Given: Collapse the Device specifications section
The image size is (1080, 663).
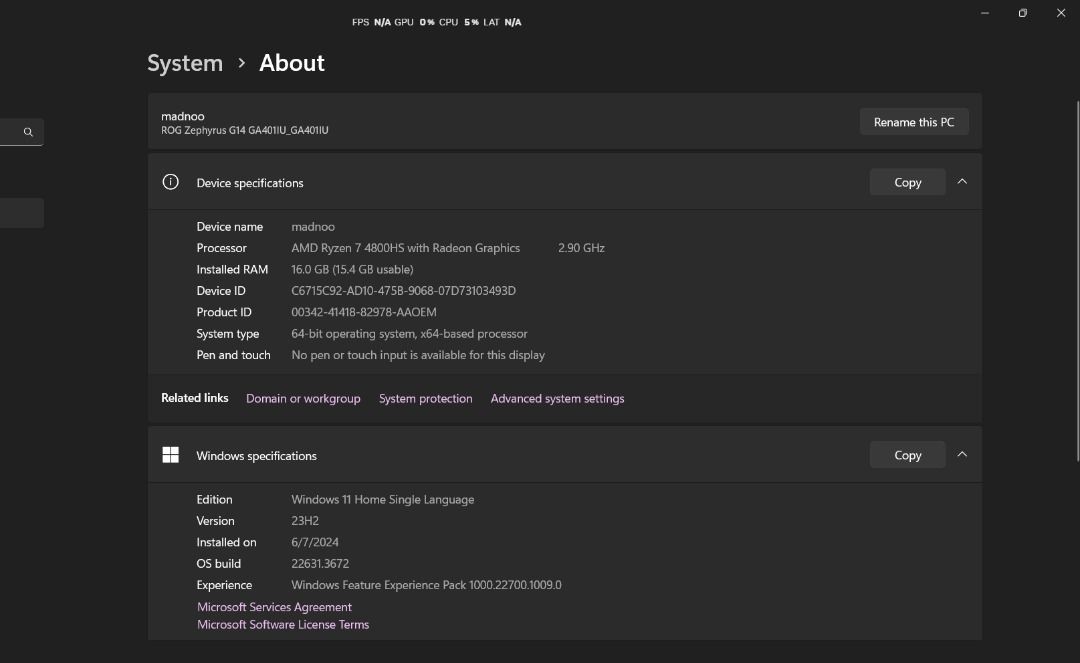Looking at the screenshot, I should coord(962,182).
